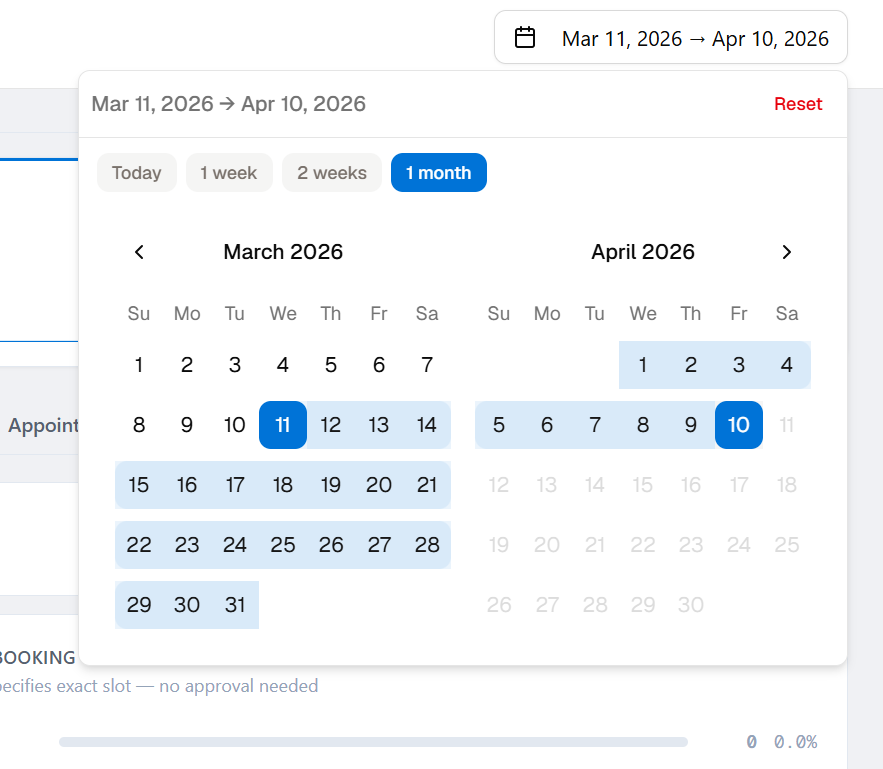
Task: Click the March 2026 month header
Action: pyautogui.click(x=283, y=252)
